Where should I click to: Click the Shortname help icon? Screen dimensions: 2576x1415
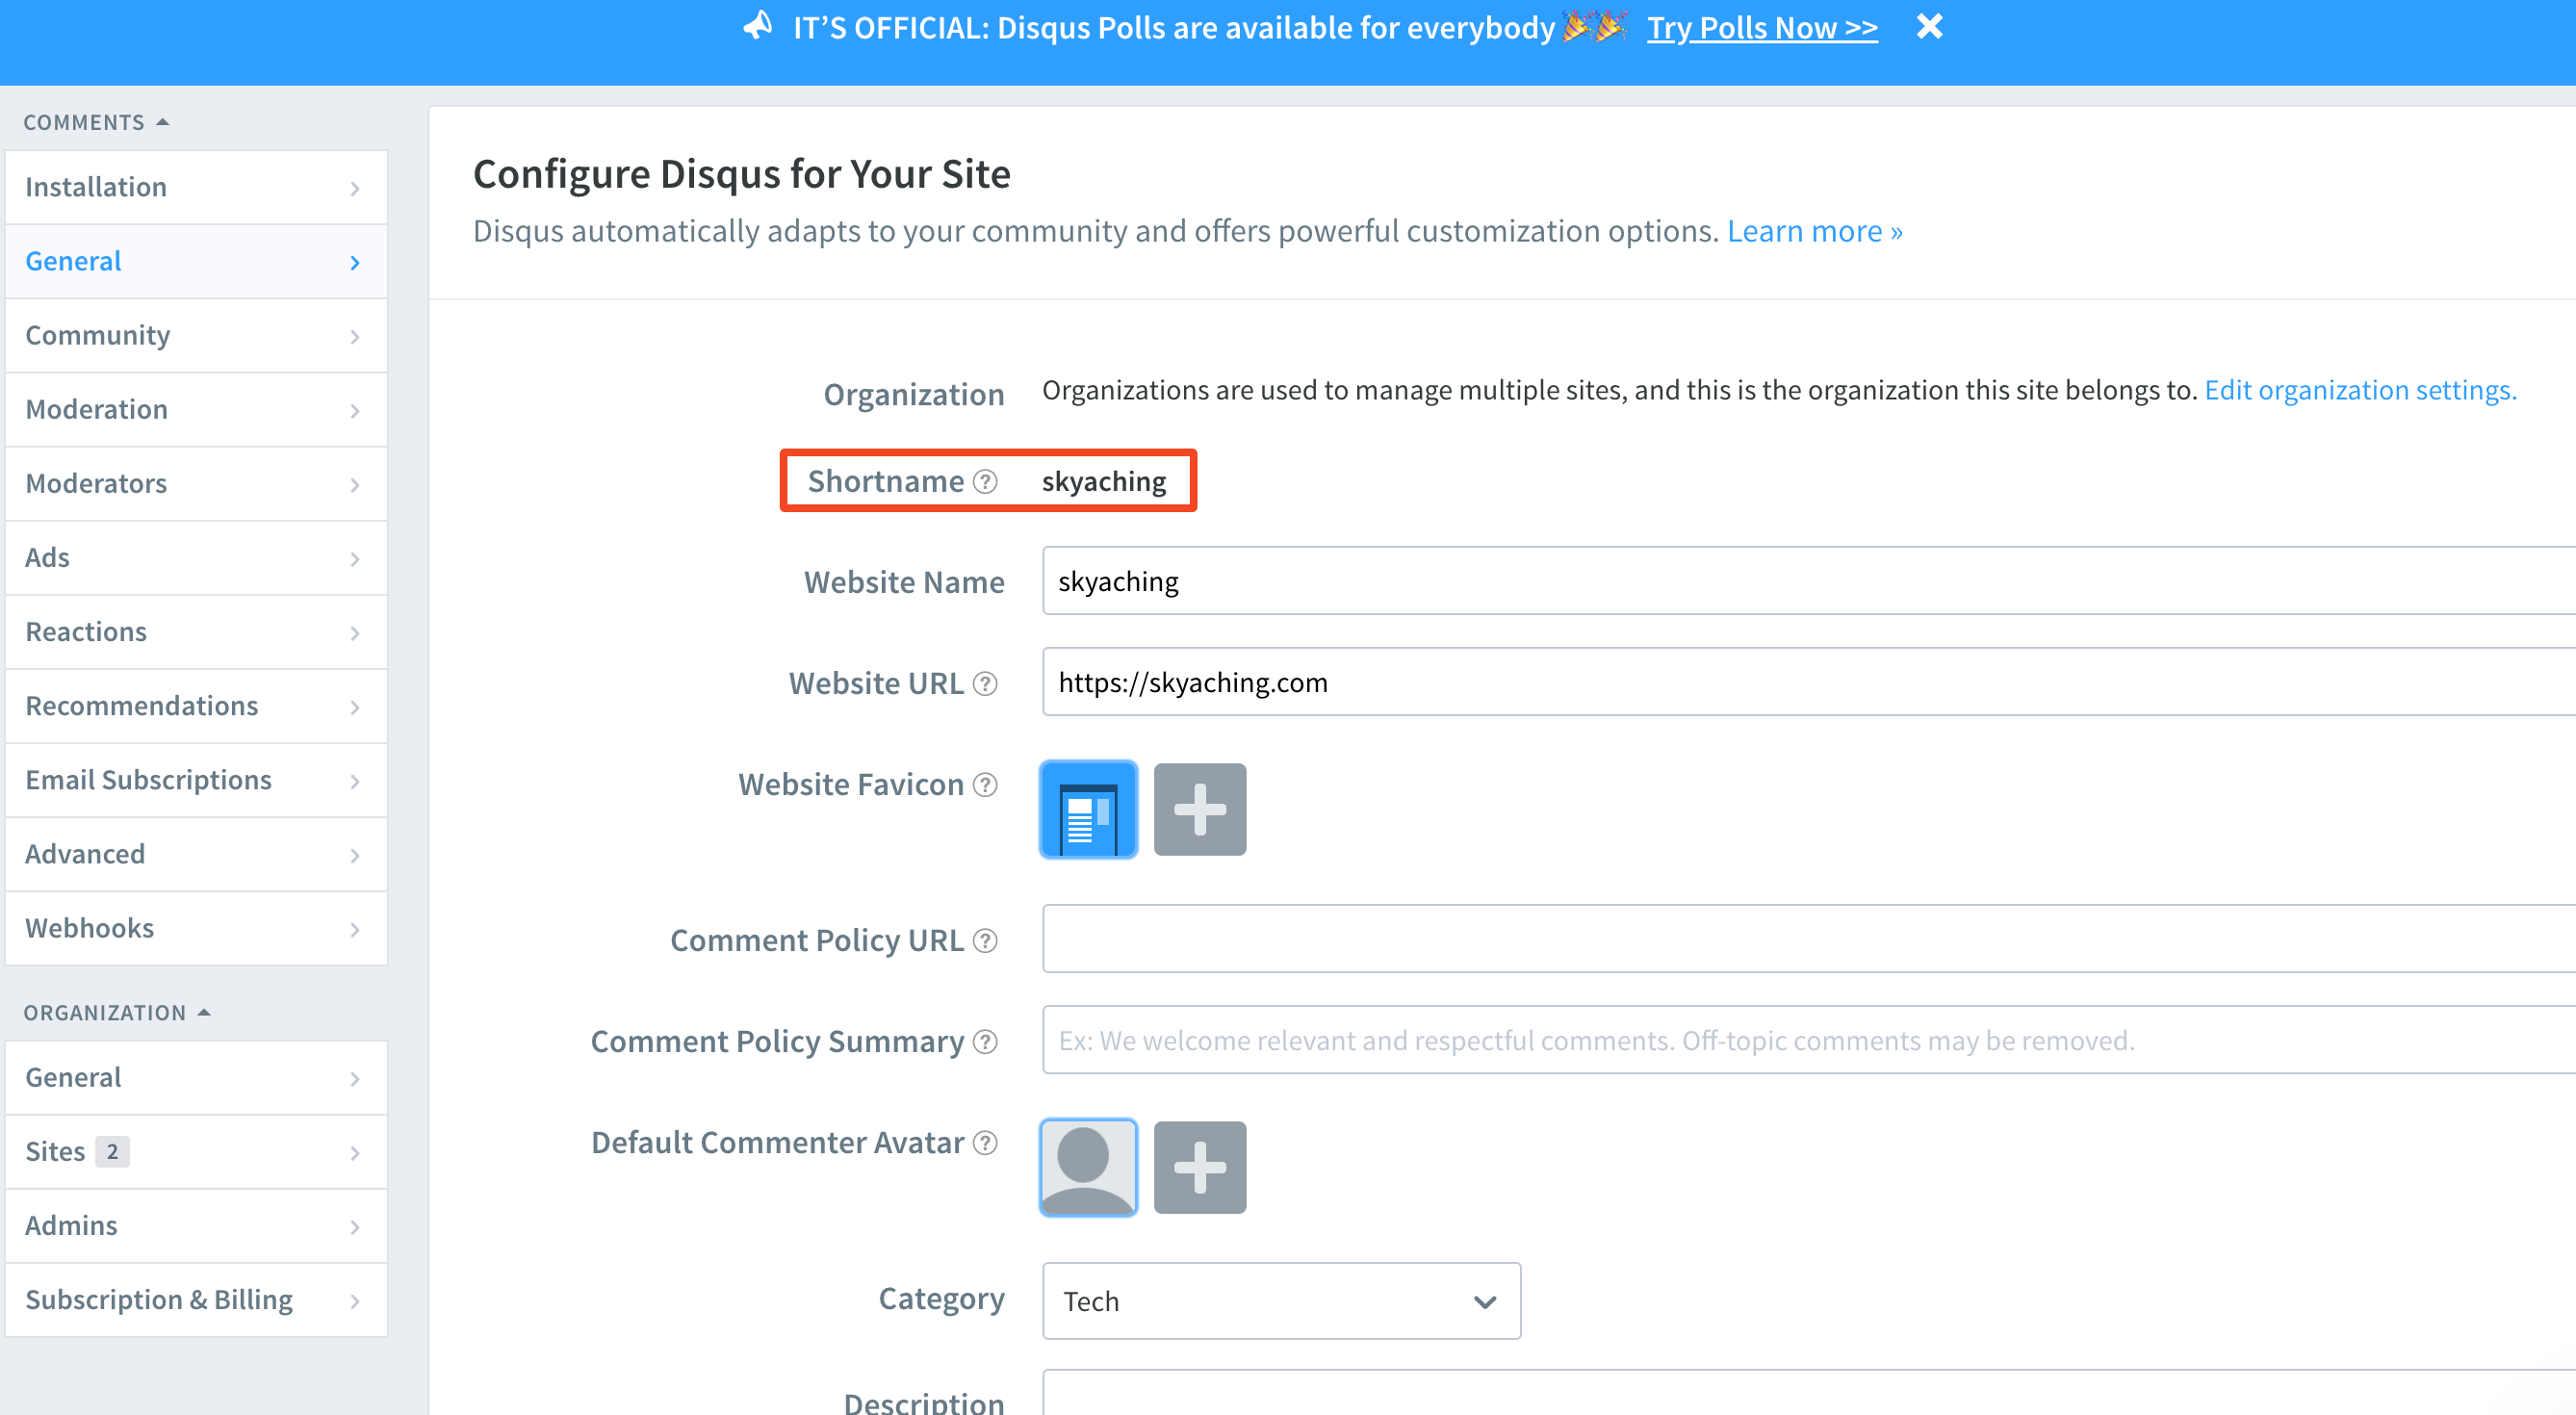(985, 482)
